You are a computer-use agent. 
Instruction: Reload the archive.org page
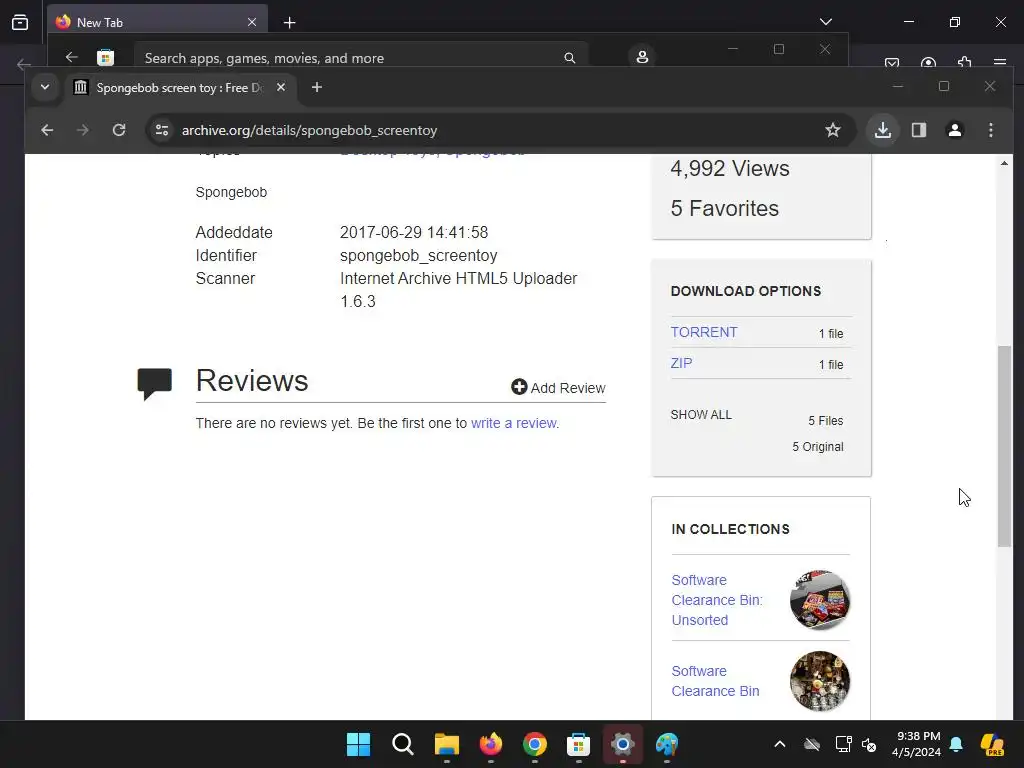119,130
